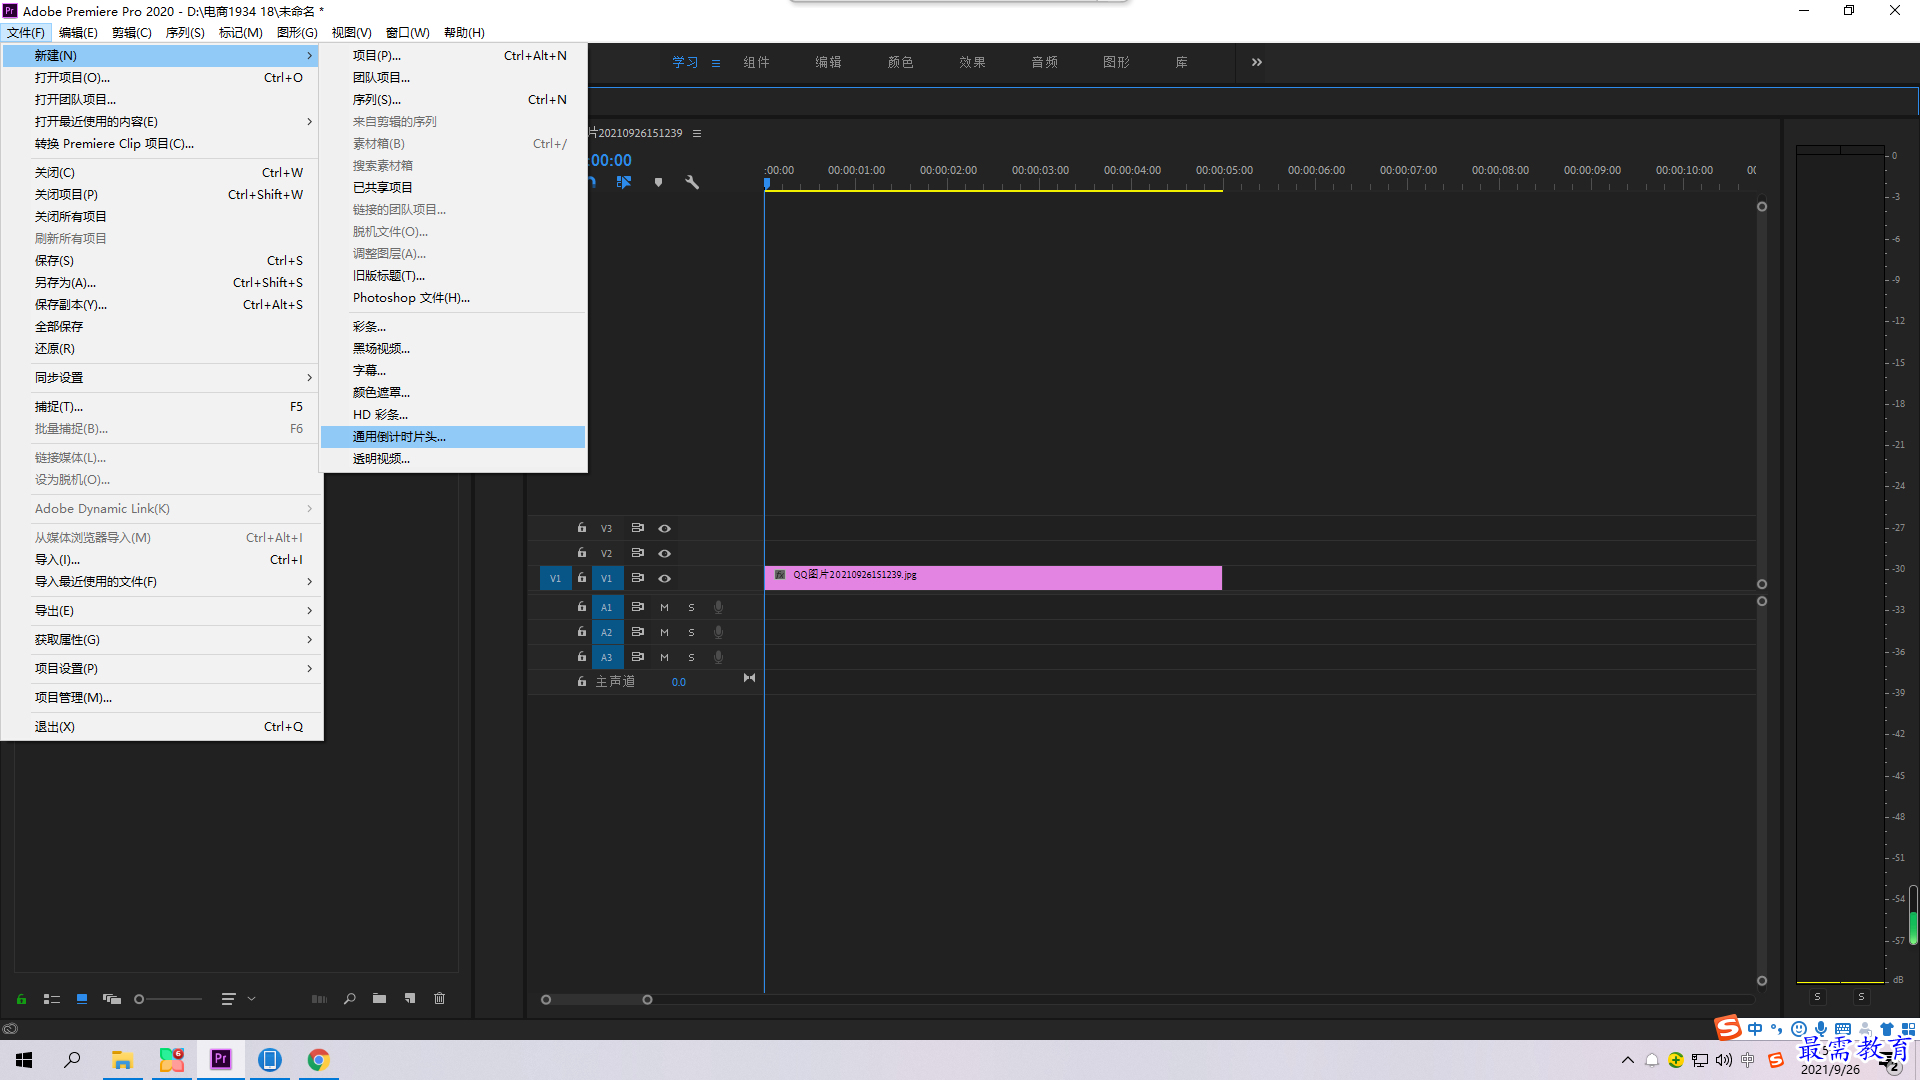Image resolution: width=1920 pixels, height=1080 pixels.
Task: Hide the V1 track output
Action: click(664, 578)
